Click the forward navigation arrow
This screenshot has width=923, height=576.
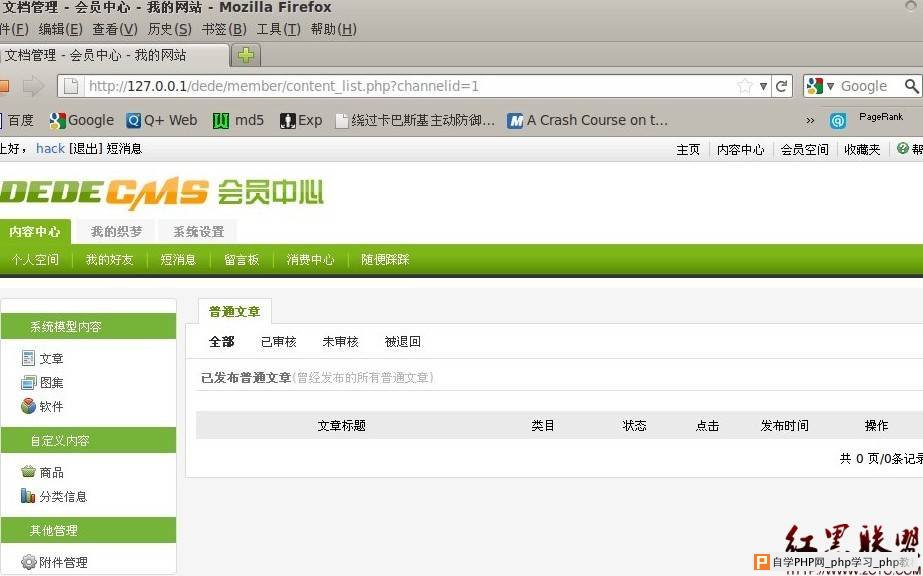point(33,86)
